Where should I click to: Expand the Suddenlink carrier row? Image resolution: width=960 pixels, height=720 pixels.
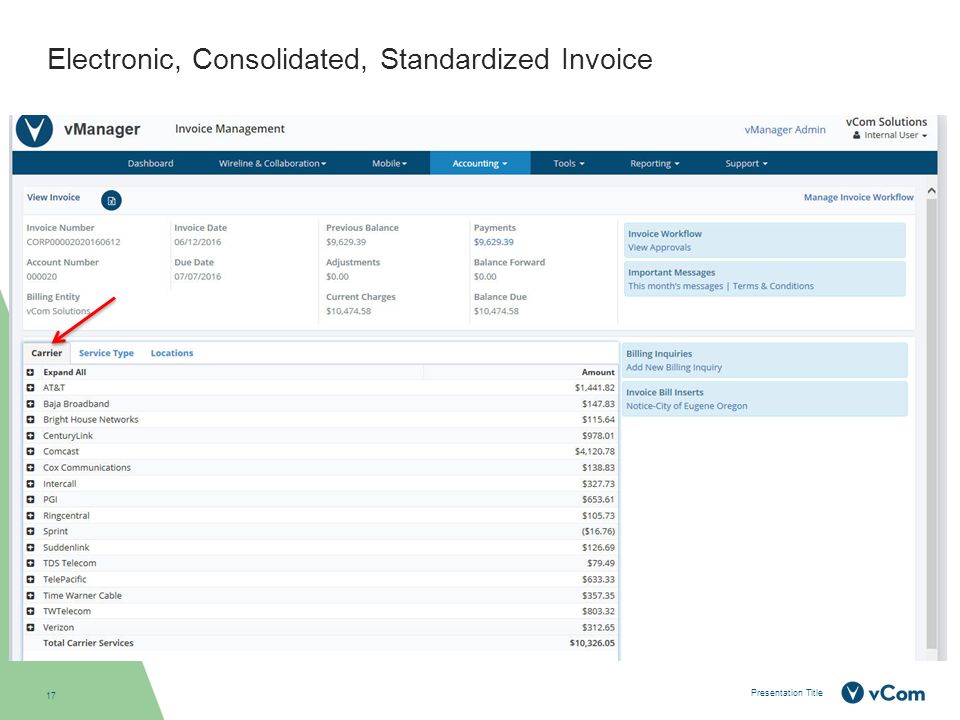(30, 547)
